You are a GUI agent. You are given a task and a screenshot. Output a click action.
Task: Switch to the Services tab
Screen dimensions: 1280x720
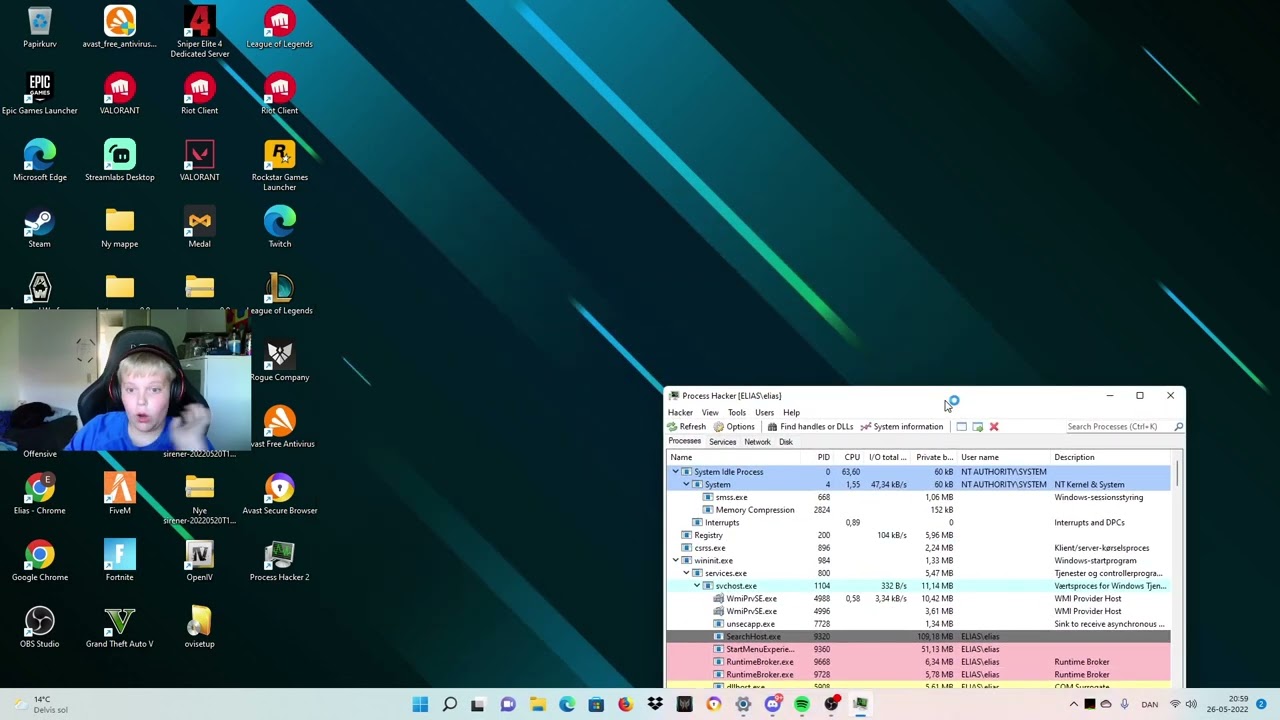click(x=722, y=442)
